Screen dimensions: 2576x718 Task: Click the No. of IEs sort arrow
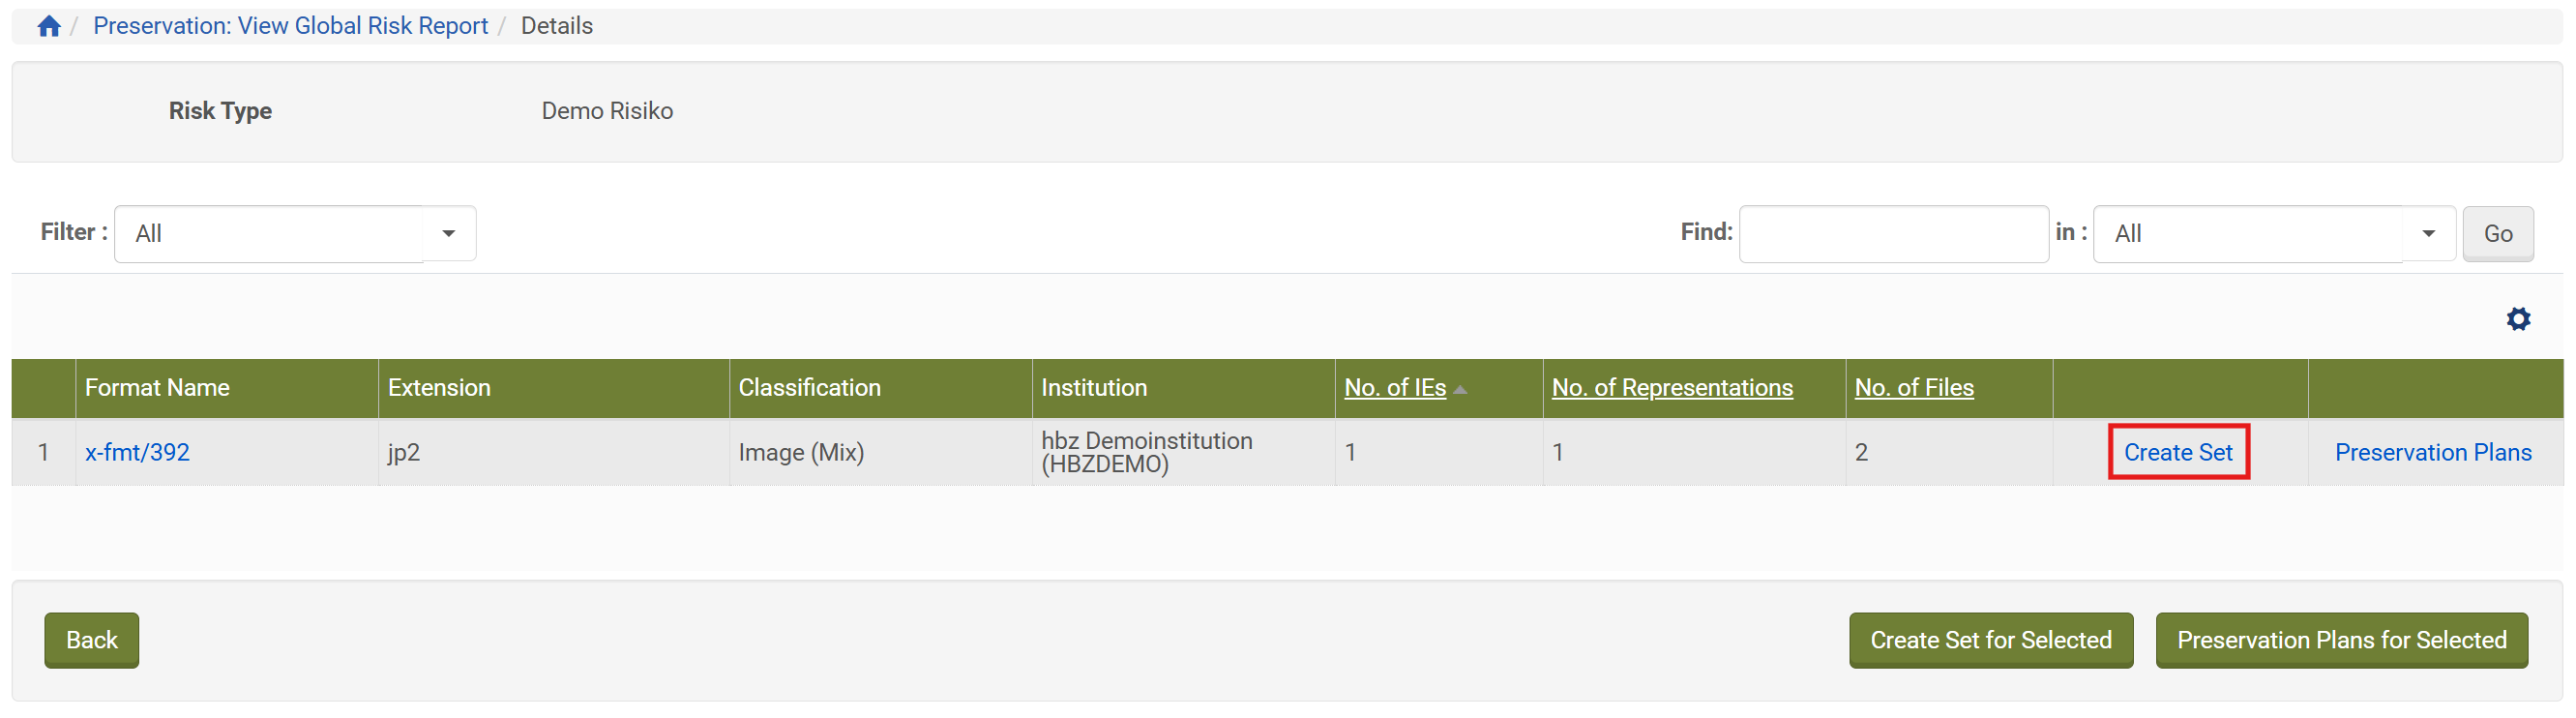click(x=1460, y=389)
